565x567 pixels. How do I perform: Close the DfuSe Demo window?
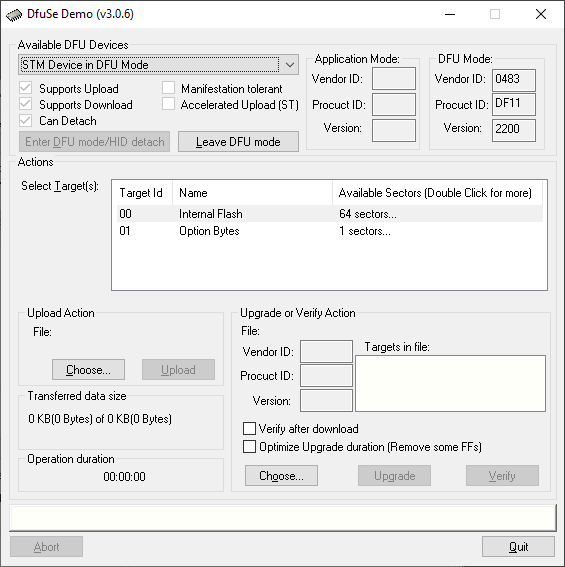coord(541,14)
